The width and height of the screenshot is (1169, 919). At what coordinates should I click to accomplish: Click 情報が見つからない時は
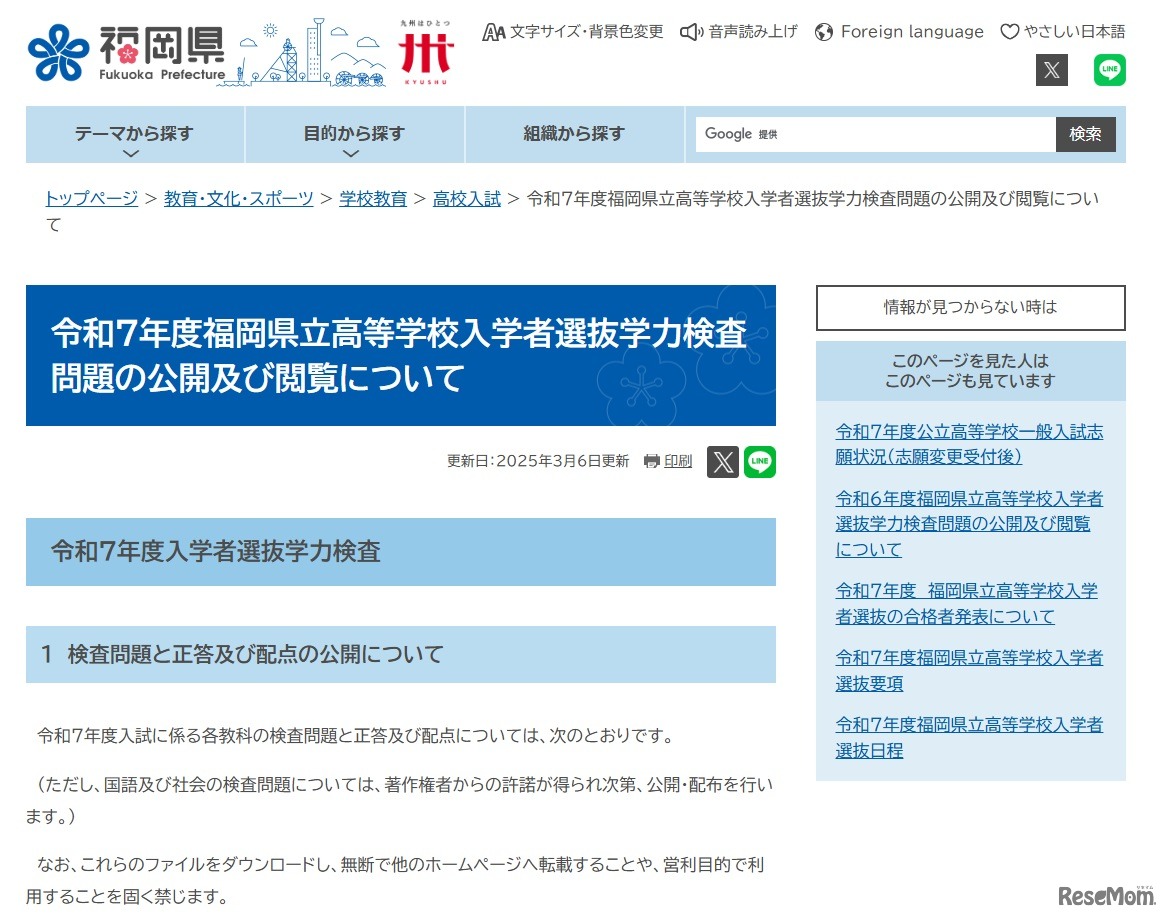970,308
